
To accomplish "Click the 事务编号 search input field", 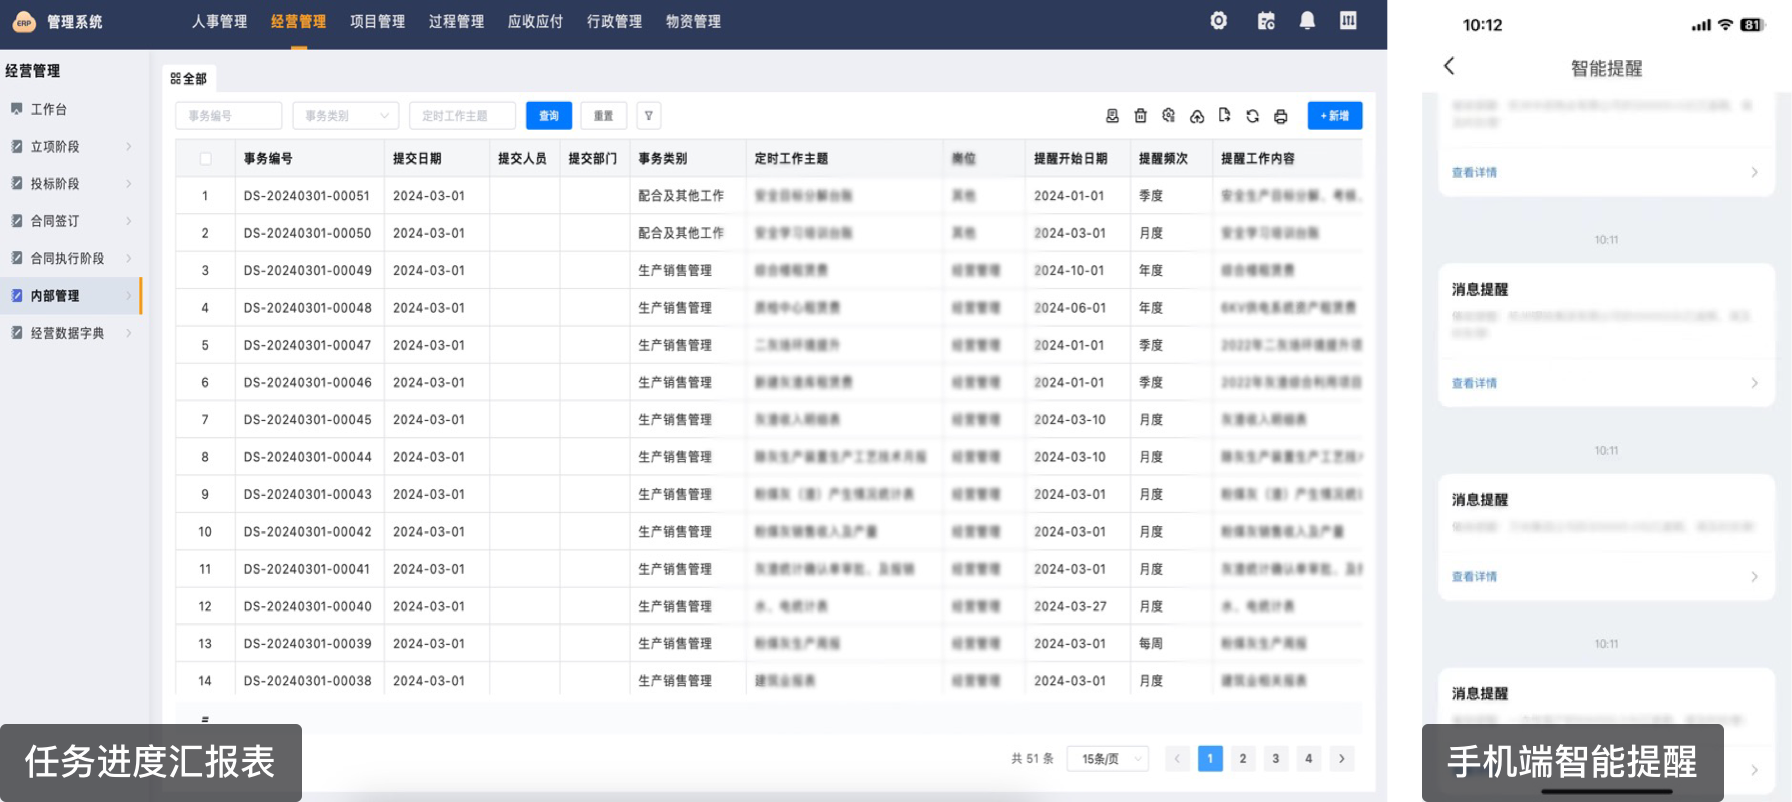I will point(228,116).
